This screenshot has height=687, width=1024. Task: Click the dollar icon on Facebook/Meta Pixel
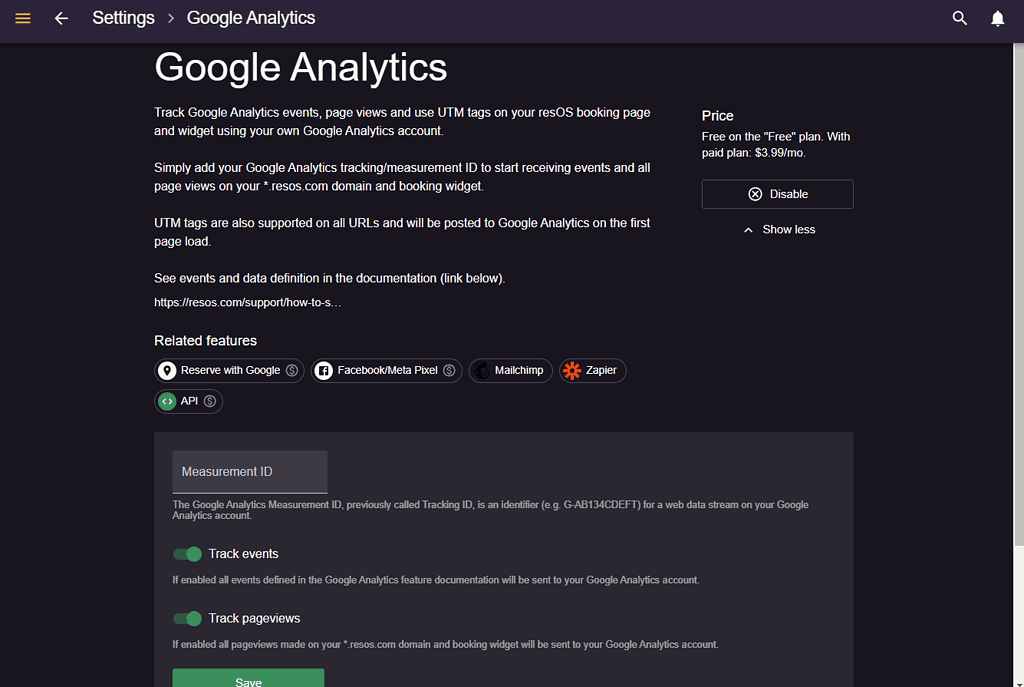pyautogui.click(x=449, y=370)
